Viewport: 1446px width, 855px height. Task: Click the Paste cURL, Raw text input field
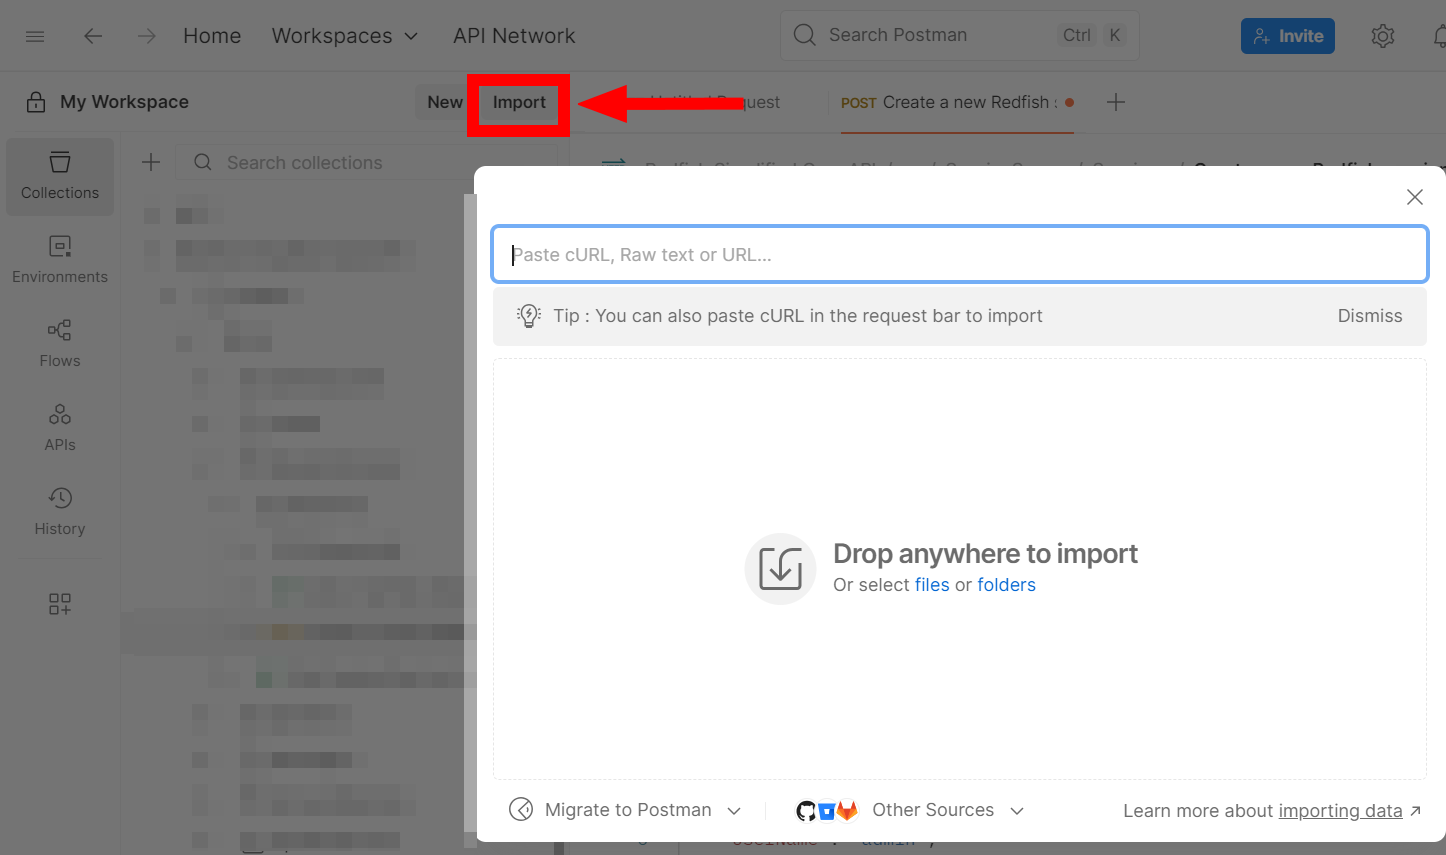tap(958, 255)
